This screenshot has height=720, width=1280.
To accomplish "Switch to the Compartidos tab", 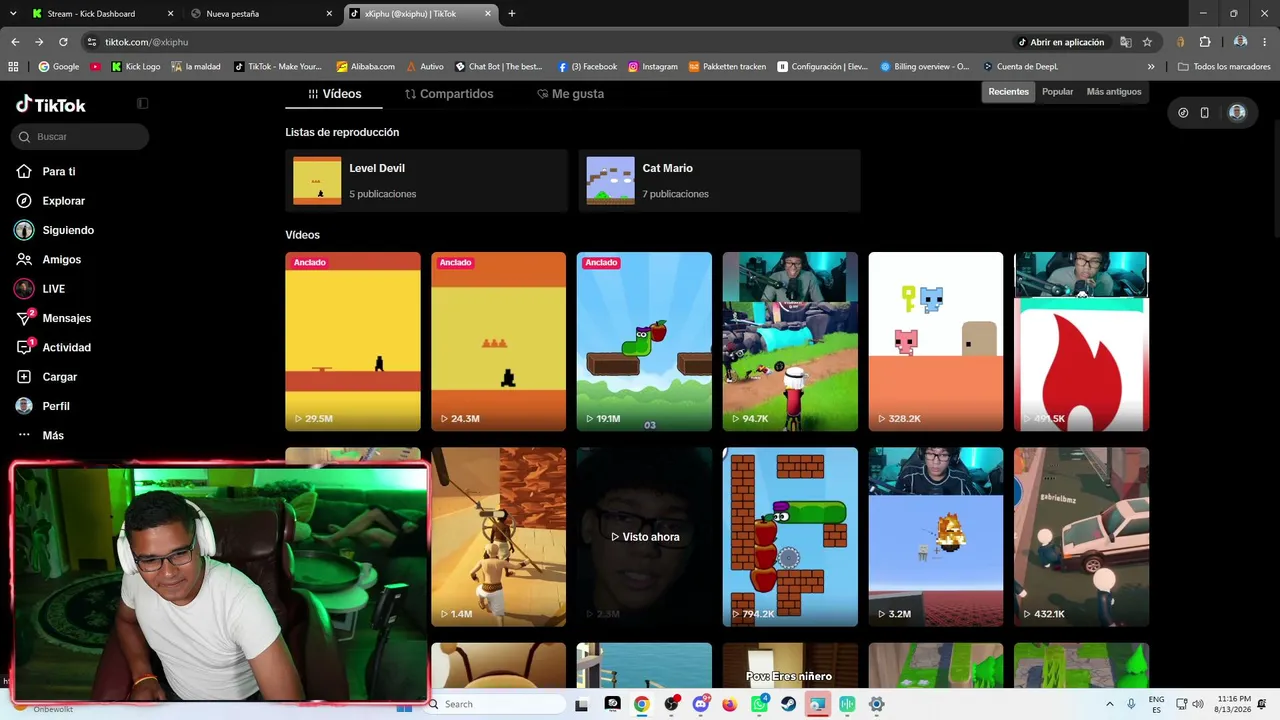I will pyautogui.click(x=449, y=94).
